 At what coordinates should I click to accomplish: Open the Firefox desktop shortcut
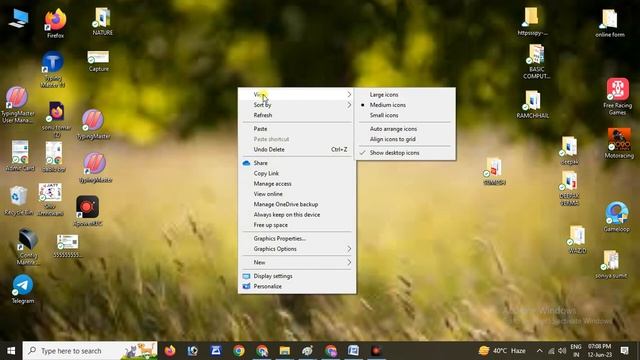click(x=55, y=22)
